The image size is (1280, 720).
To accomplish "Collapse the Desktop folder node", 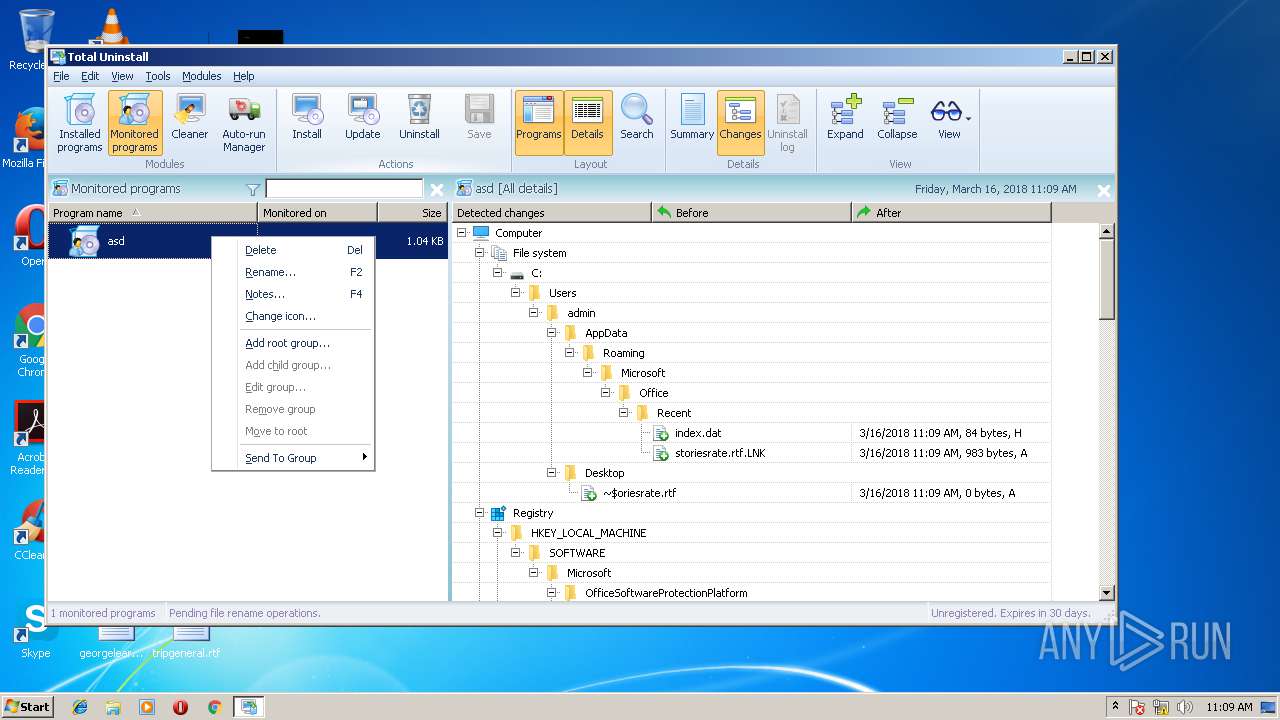I will (552, 473).
